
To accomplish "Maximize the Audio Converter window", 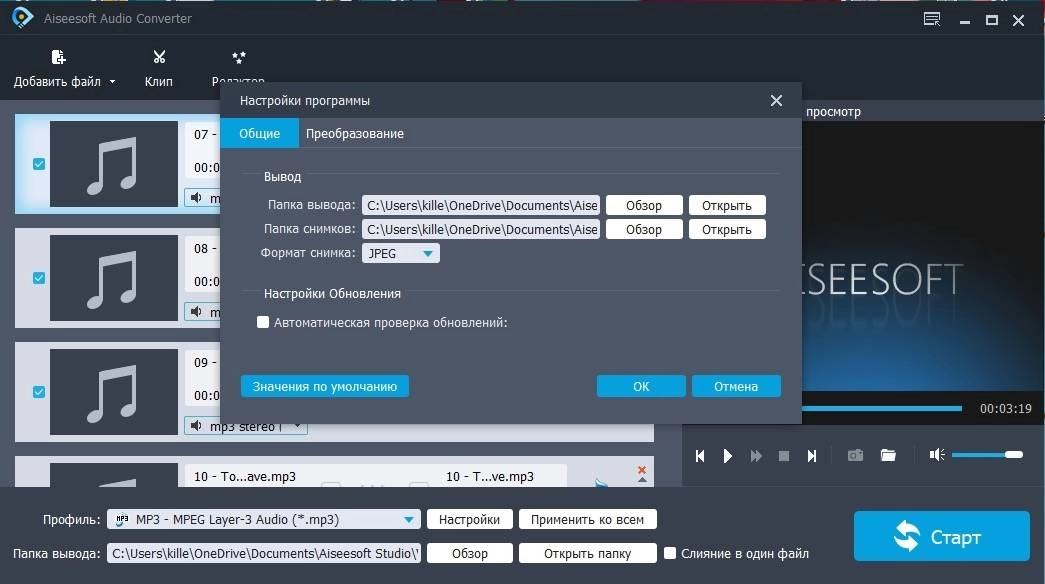I will (992, 20).
